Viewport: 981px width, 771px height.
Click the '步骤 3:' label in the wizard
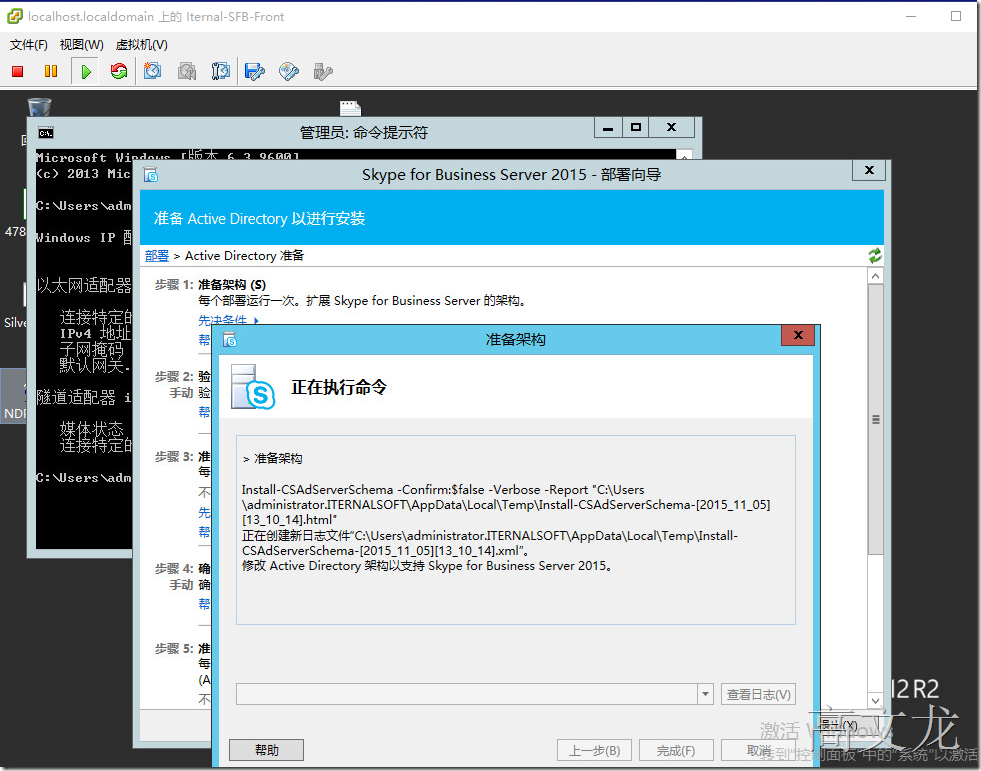point(175,457)
